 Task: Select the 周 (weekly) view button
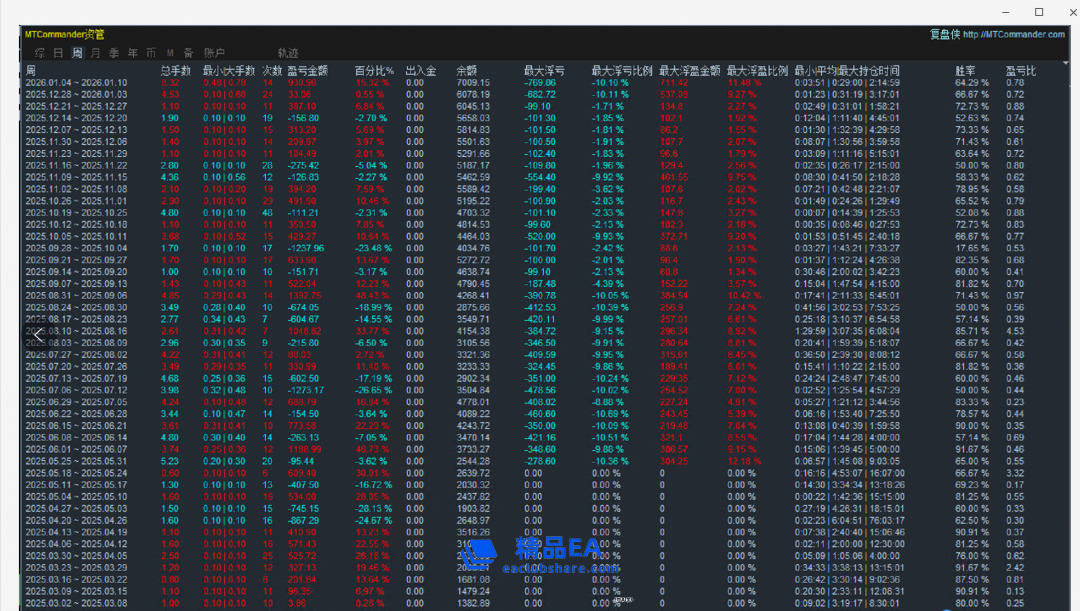77,53
